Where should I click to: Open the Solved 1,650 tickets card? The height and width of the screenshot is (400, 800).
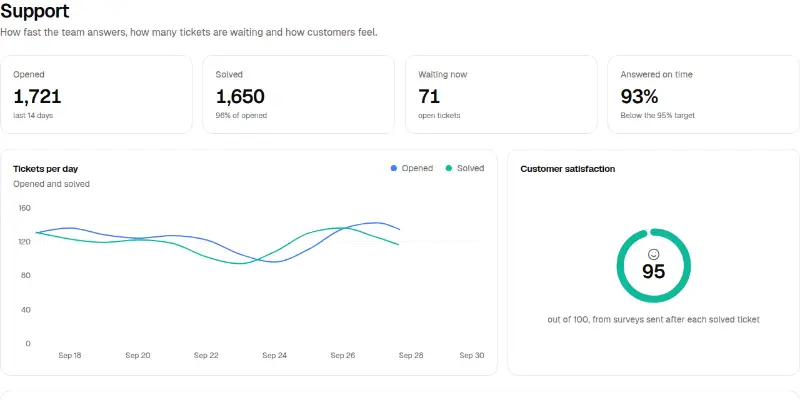point(298,94)
